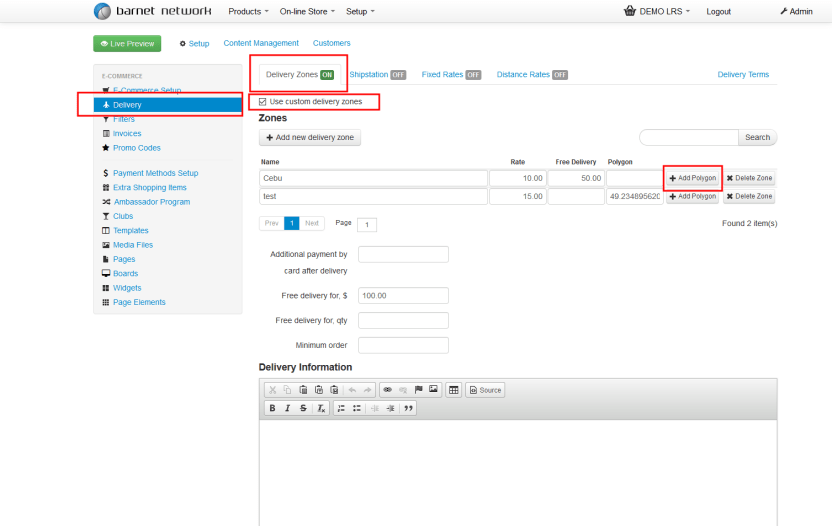Click the Cebu zone name field

(374, 178)
